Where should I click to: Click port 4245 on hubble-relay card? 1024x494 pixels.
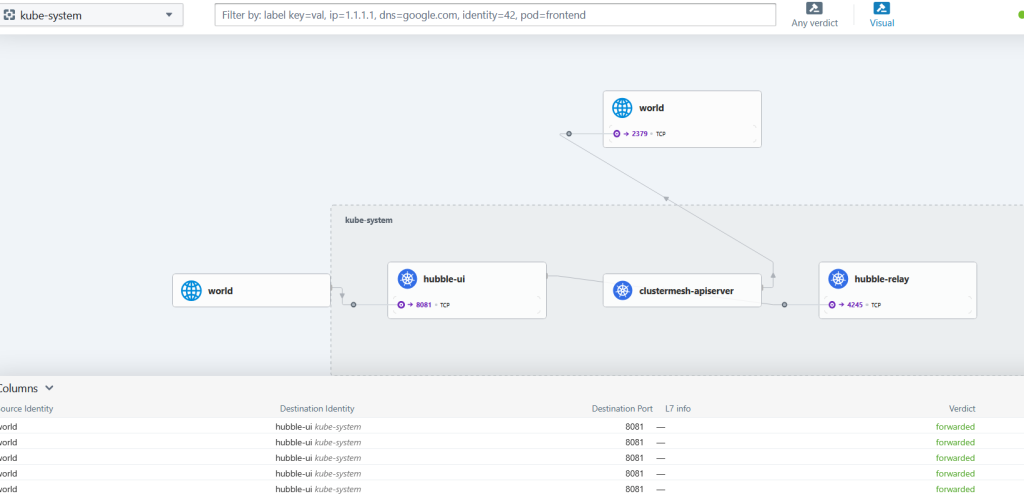click(855, 305)
